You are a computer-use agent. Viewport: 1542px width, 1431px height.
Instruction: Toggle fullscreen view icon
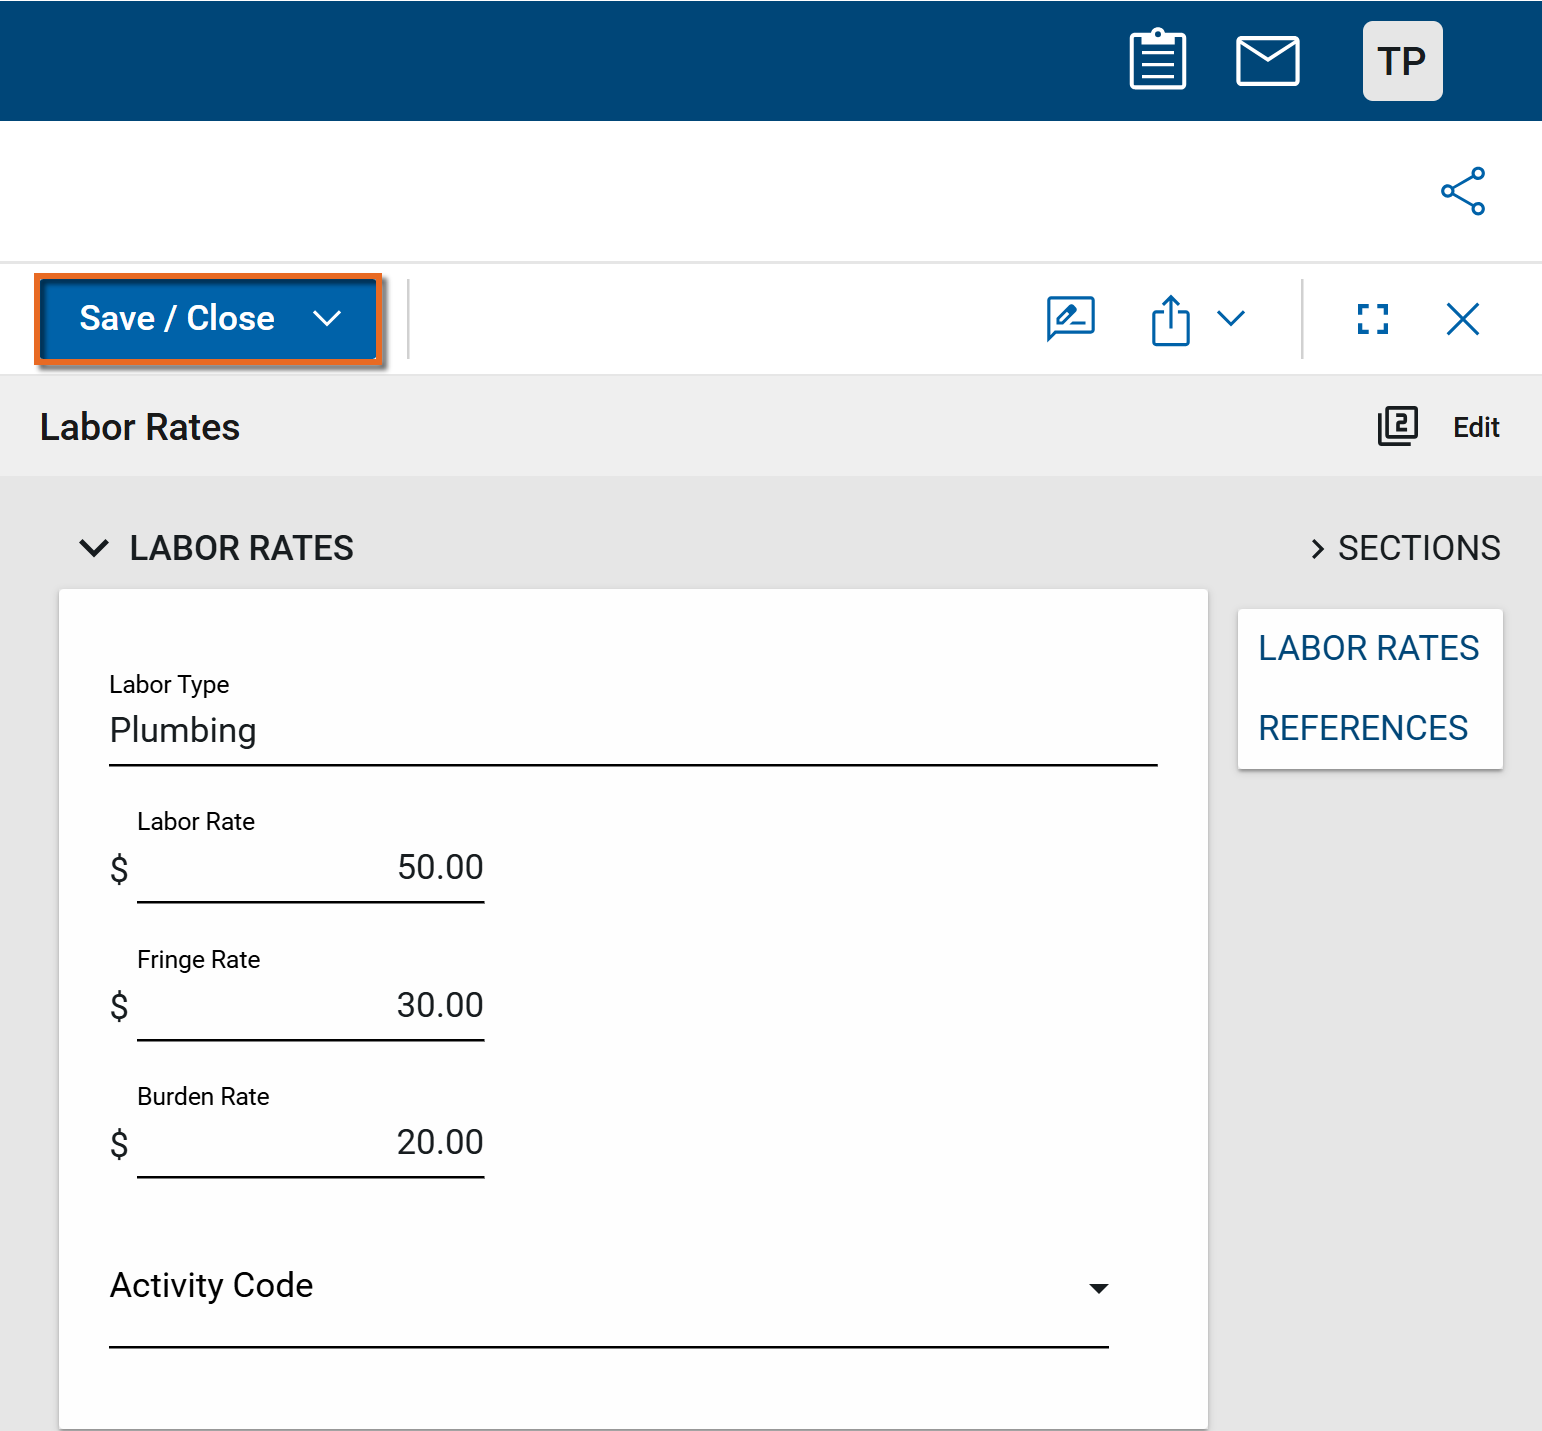(1372, 319)
